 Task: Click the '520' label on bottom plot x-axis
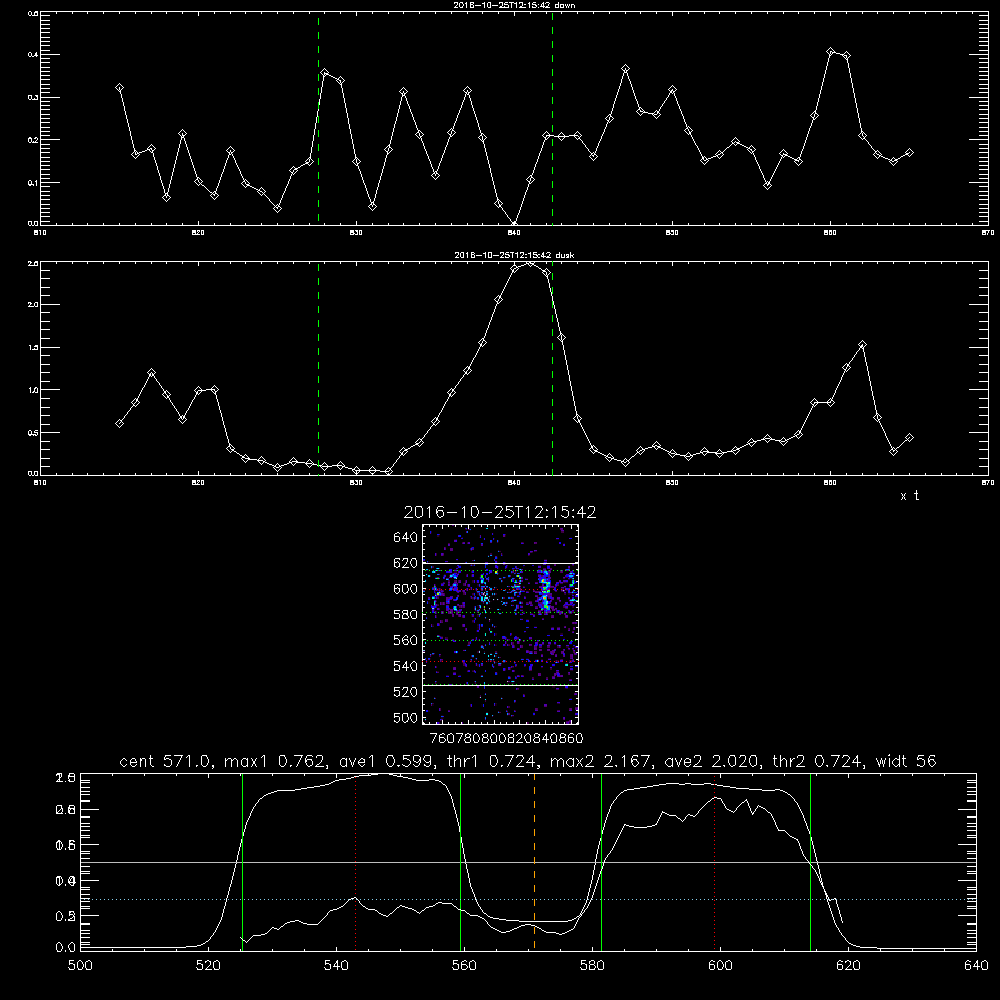coord(208,966)
